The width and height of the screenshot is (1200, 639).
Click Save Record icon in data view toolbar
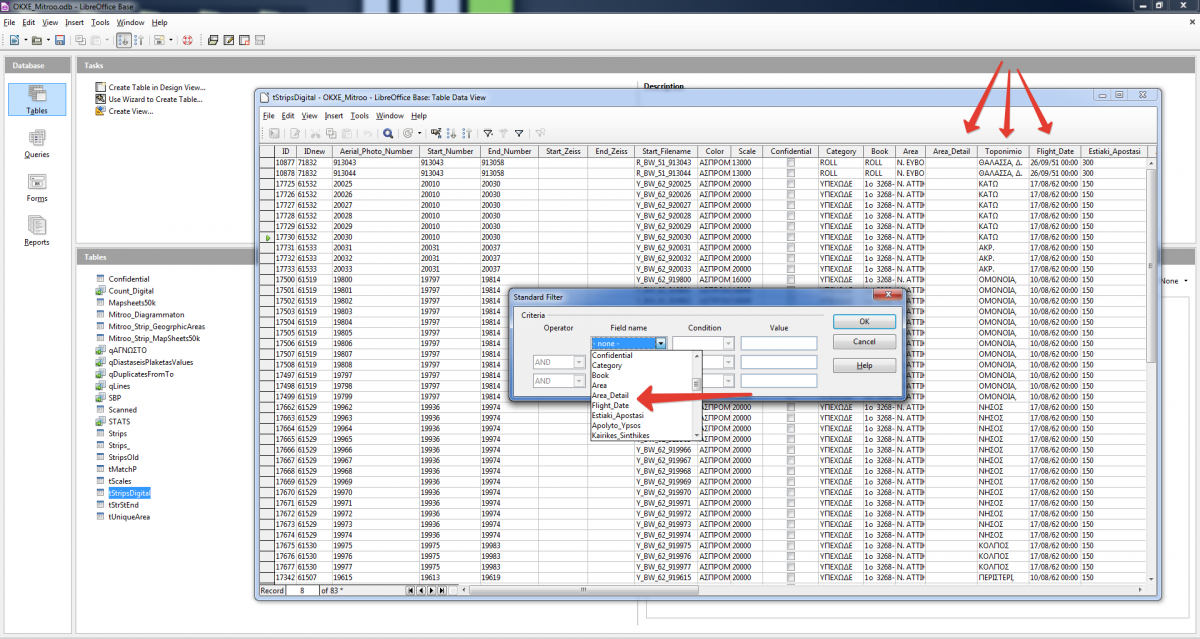tap(274, 133)
